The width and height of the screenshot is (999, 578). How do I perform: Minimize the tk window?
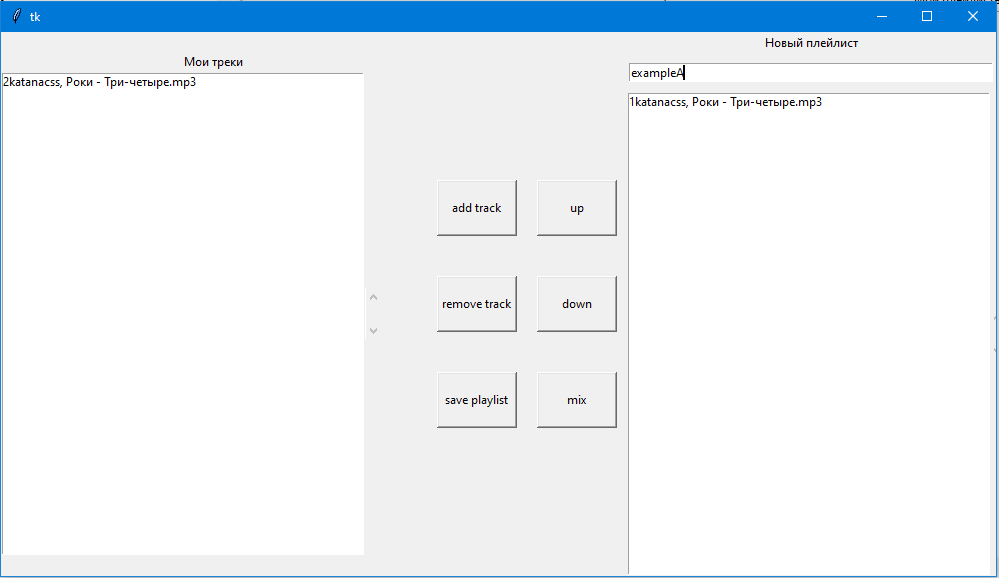881,15
